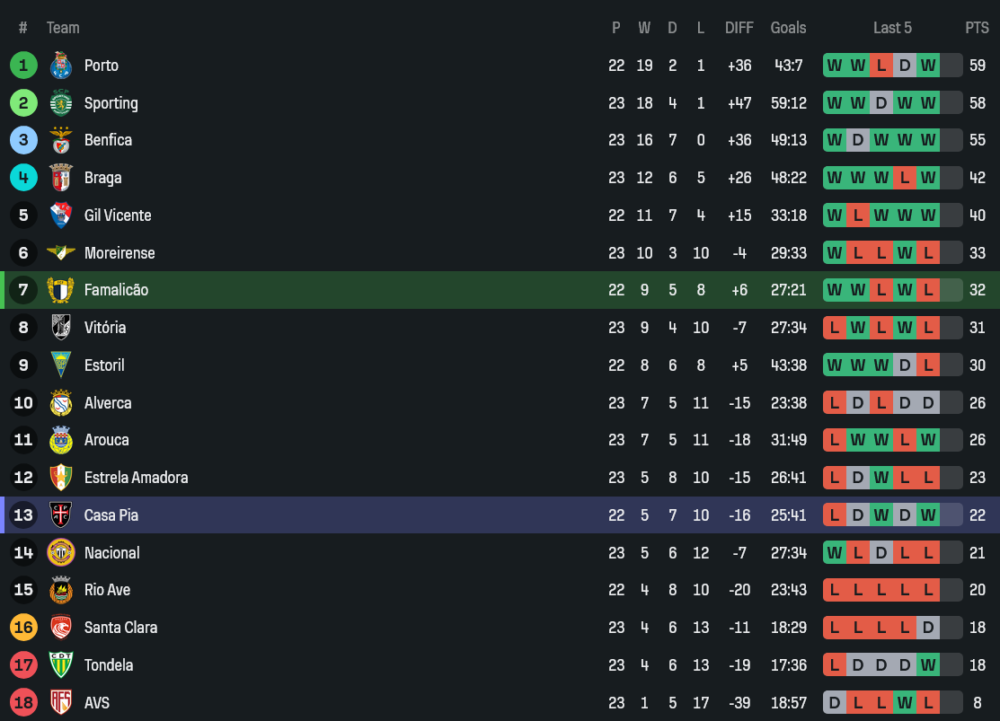Open the Estrela Amadora team link
Image resolution: width=1000 pixels, height=721 pixels.
(x=135, y=478)
